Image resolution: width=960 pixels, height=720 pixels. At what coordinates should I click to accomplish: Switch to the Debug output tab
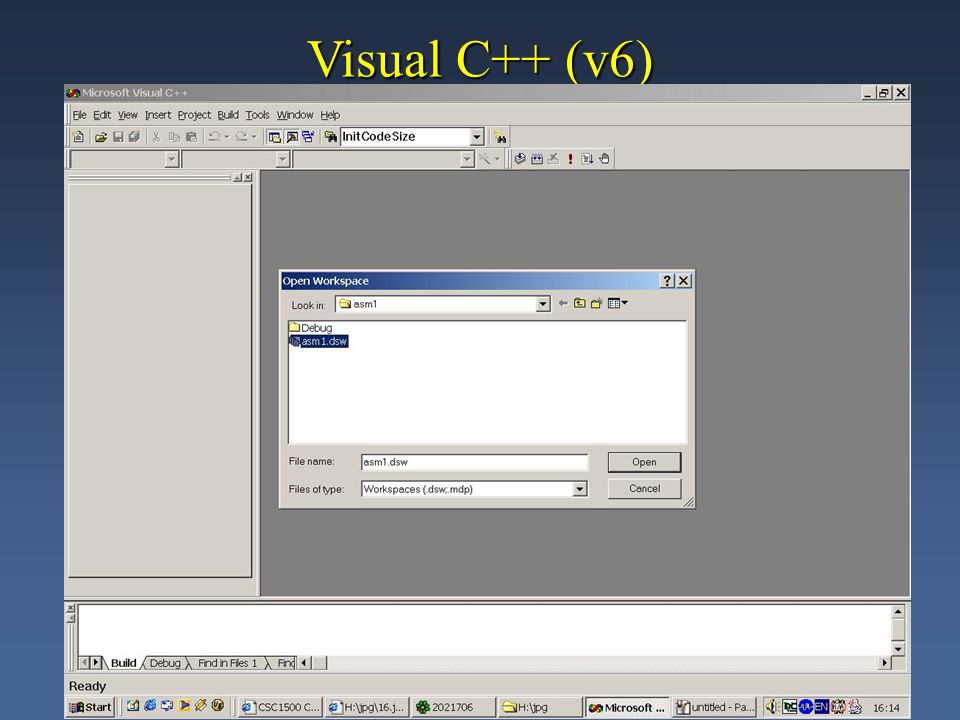165,663
